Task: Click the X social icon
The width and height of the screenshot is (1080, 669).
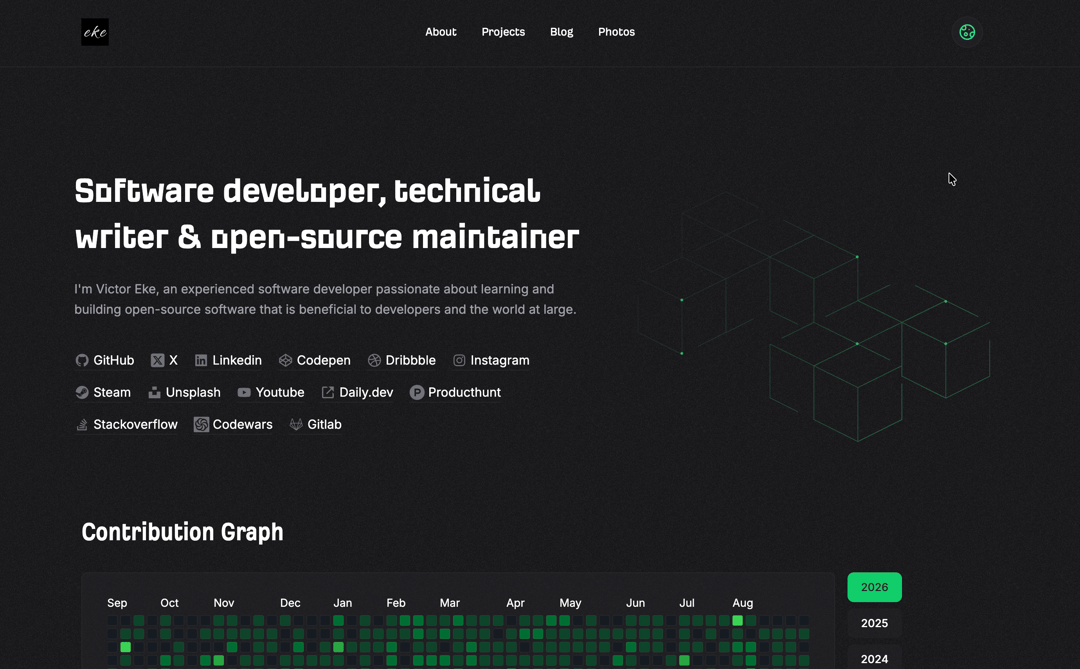Action: tap(158, 360)
